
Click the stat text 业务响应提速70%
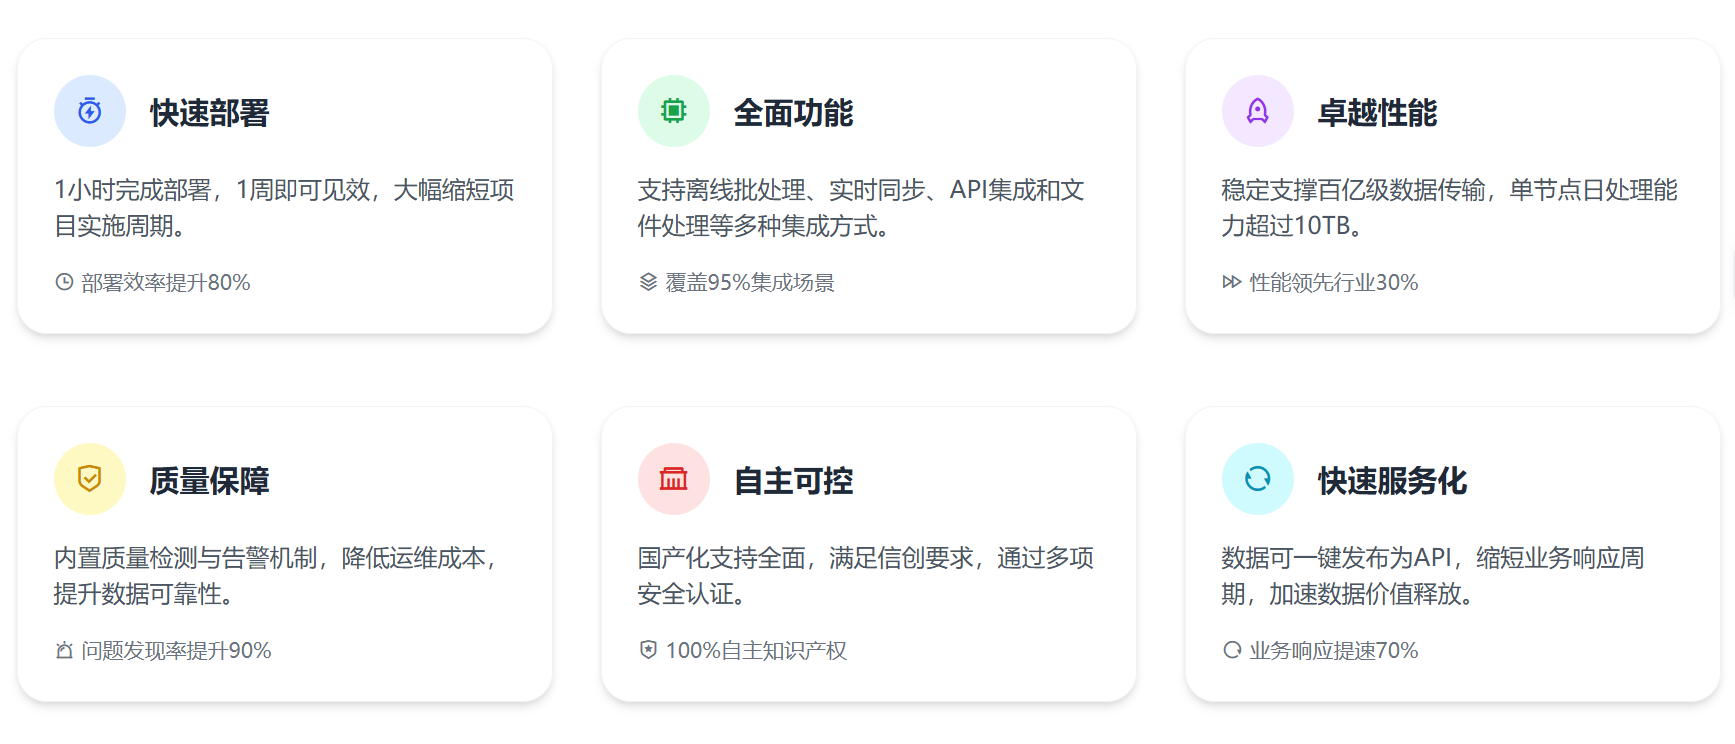coord(1332,650)
